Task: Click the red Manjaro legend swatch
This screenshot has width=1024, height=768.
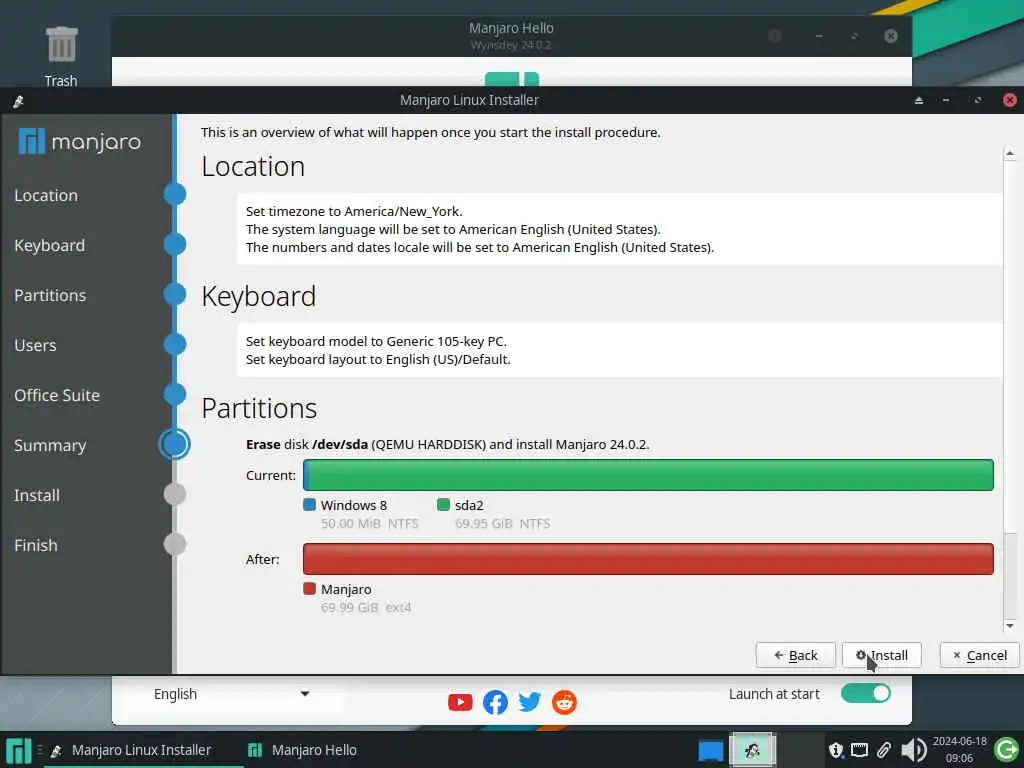Action: [x=310, y=588]
